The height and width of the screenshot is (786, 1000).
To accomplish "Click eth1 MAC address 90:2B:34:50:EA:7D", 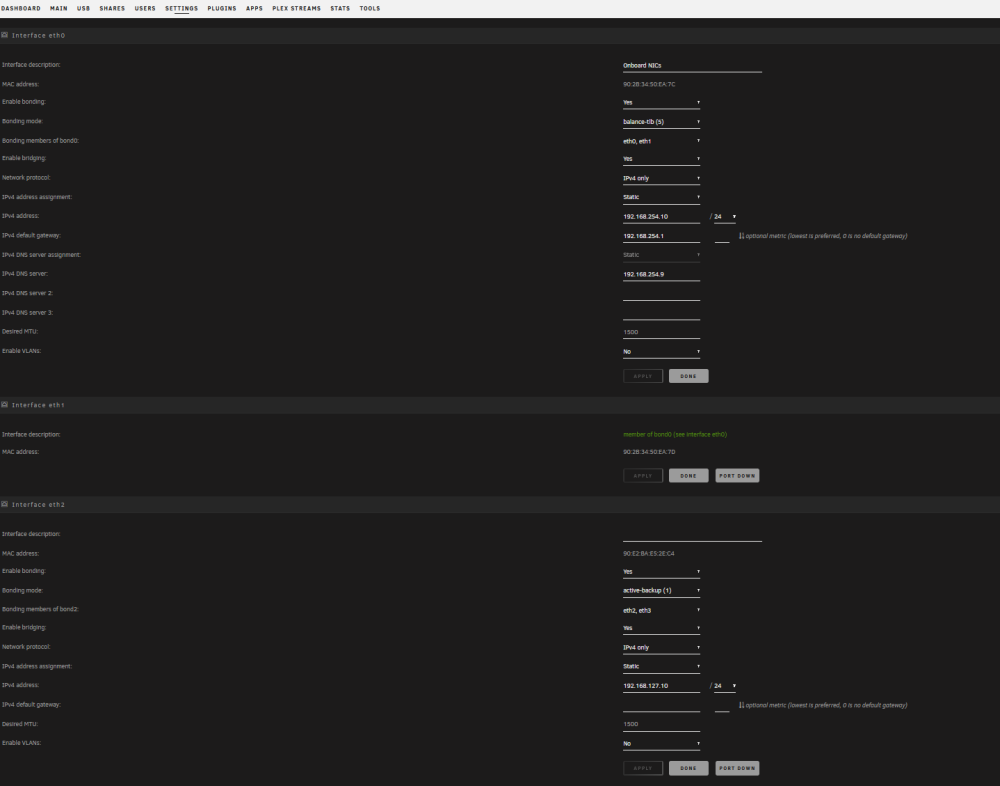I will pos(649,452).
